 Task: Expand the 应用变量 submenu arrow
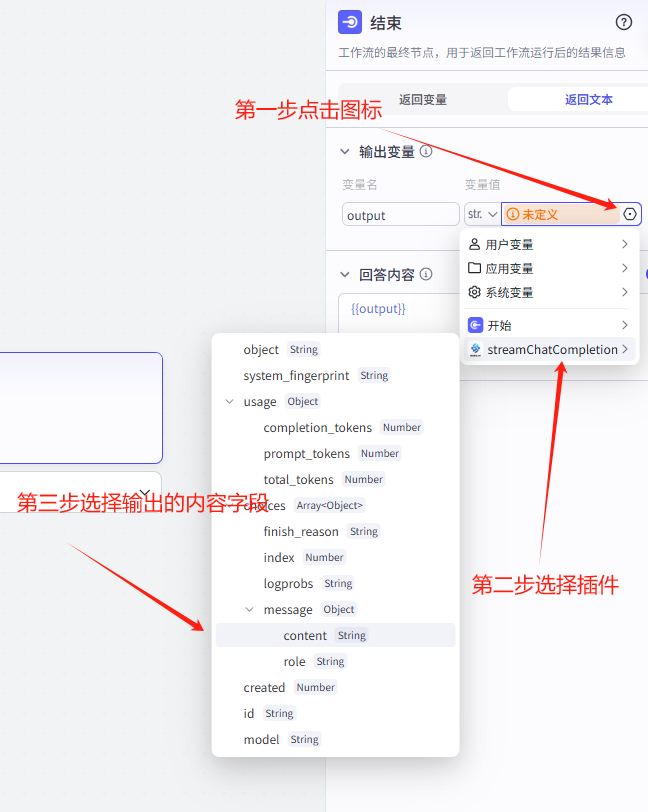tap(625, 268)
